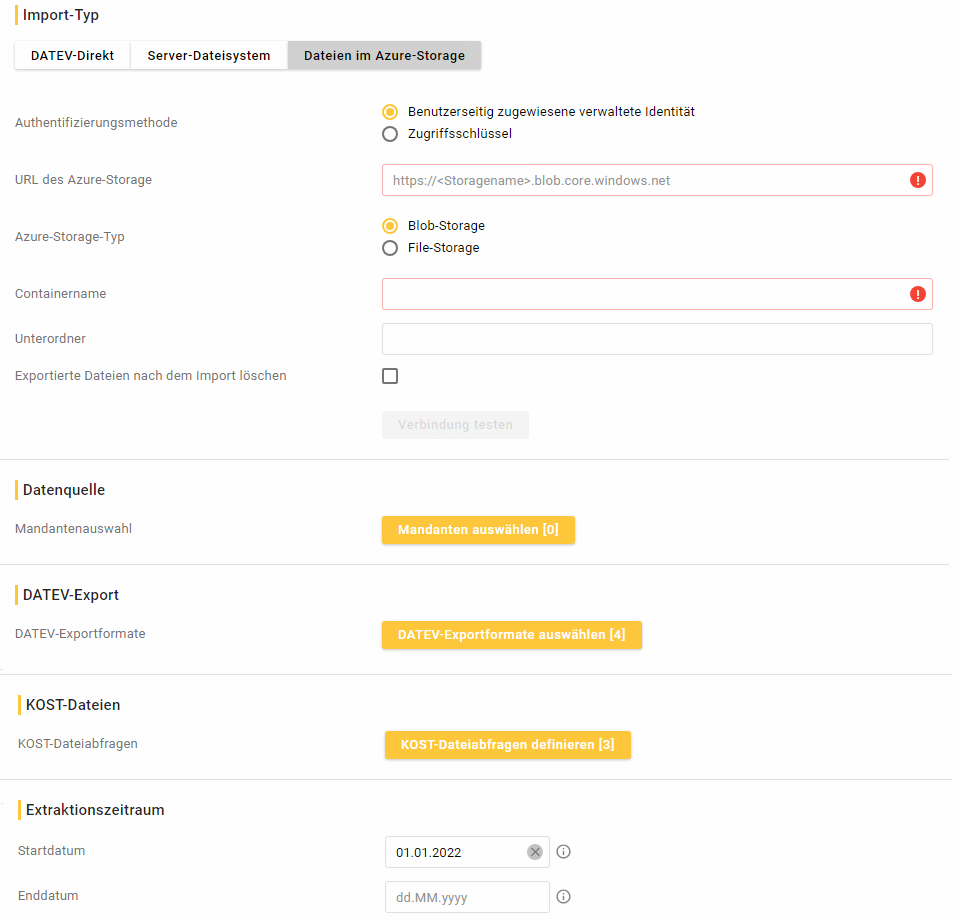Select the Dateien im Azure-Storage tab
The image size is (955, 920).
click(384, 56)
